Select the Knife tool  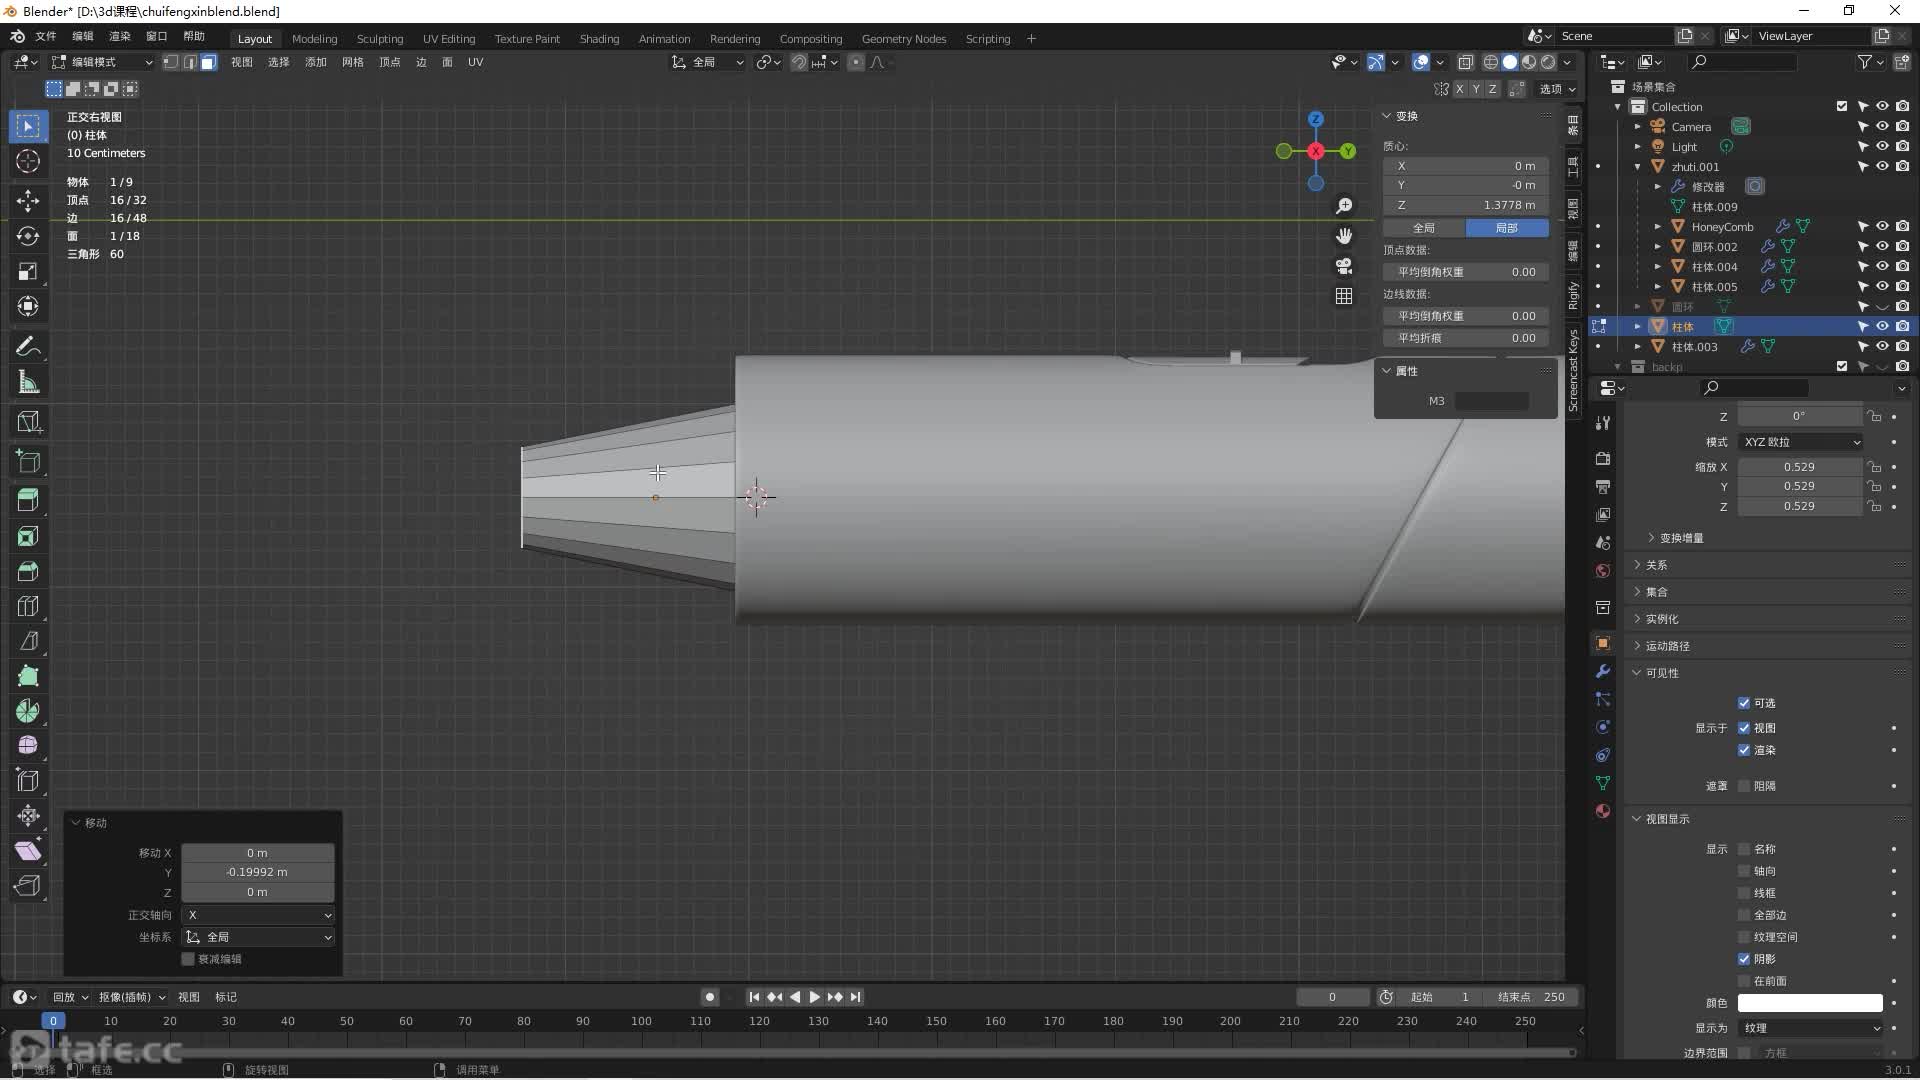pyautogui.click(x=28, y=641)
